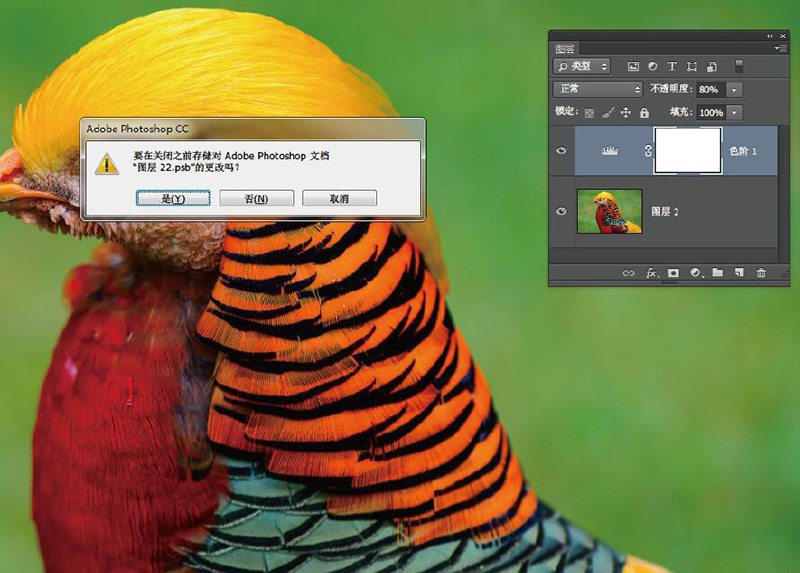Open the fx layer style menu
The image size is (800, 573).
[651, 272]
